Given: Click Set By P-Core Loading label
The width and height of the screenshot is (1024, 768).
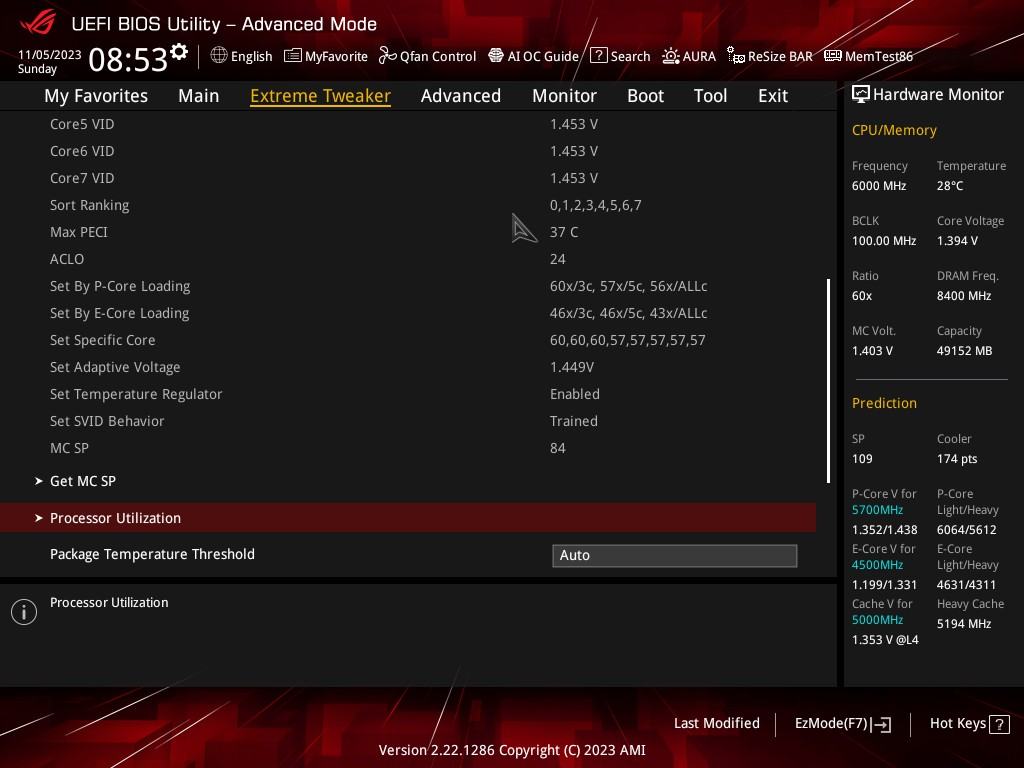Looking at the screenshot, I should pos(120,286).
